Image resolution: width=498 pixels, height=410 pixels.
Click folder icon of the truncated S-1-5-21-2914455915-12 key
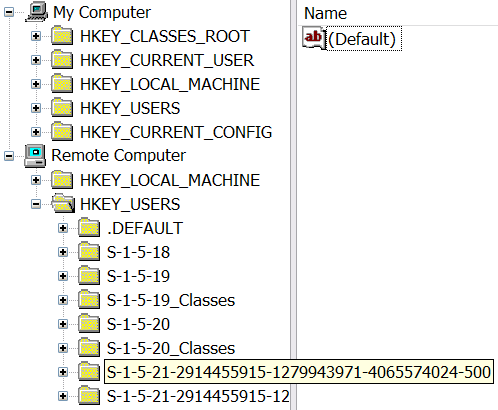click(89, 396)
